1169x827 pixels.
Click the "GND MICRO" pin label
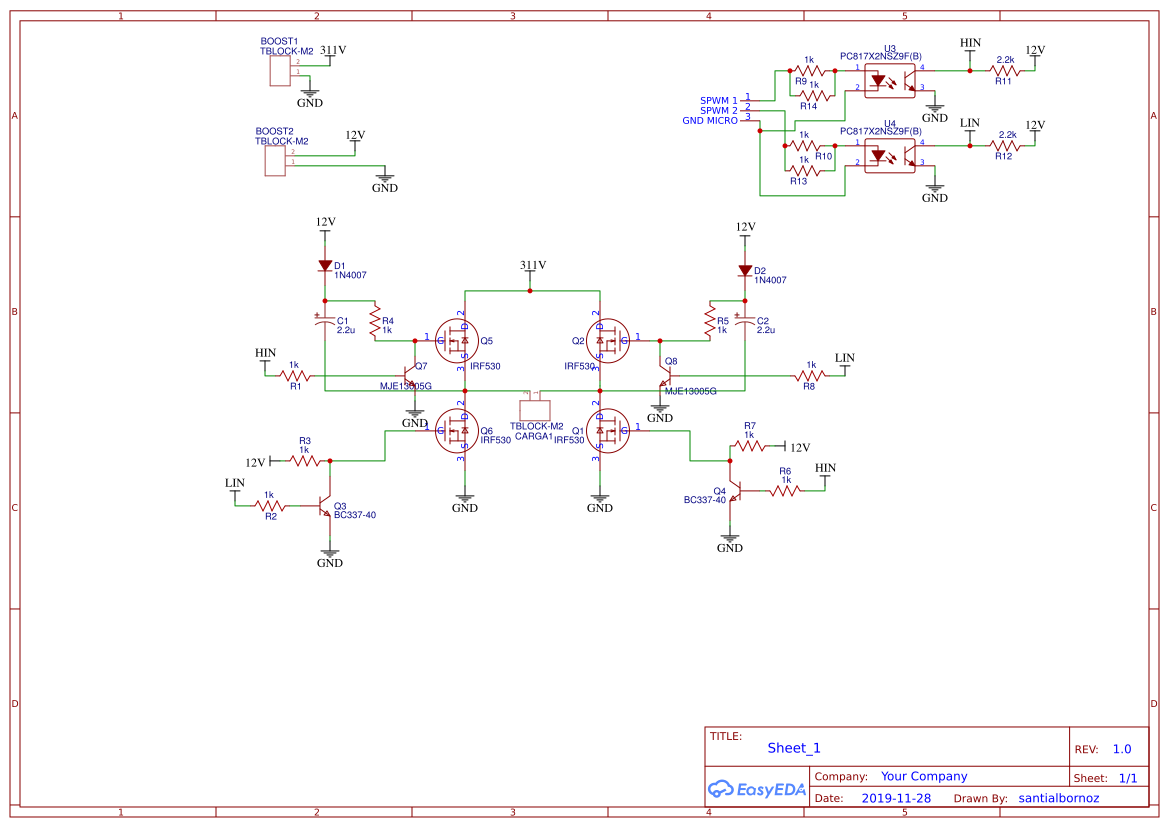pos(710,121)
